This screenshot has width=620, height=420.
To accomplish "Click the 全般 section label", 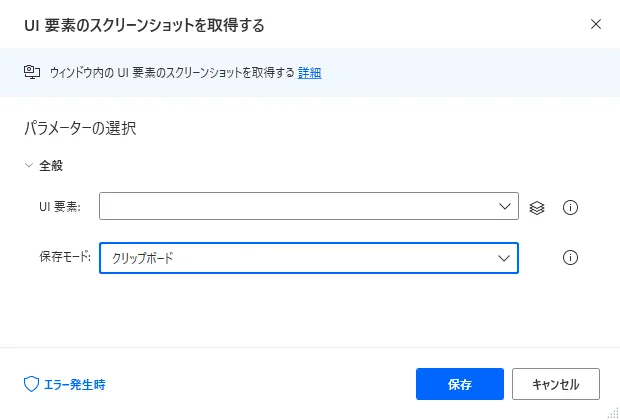I will click(x=51, y=165).
